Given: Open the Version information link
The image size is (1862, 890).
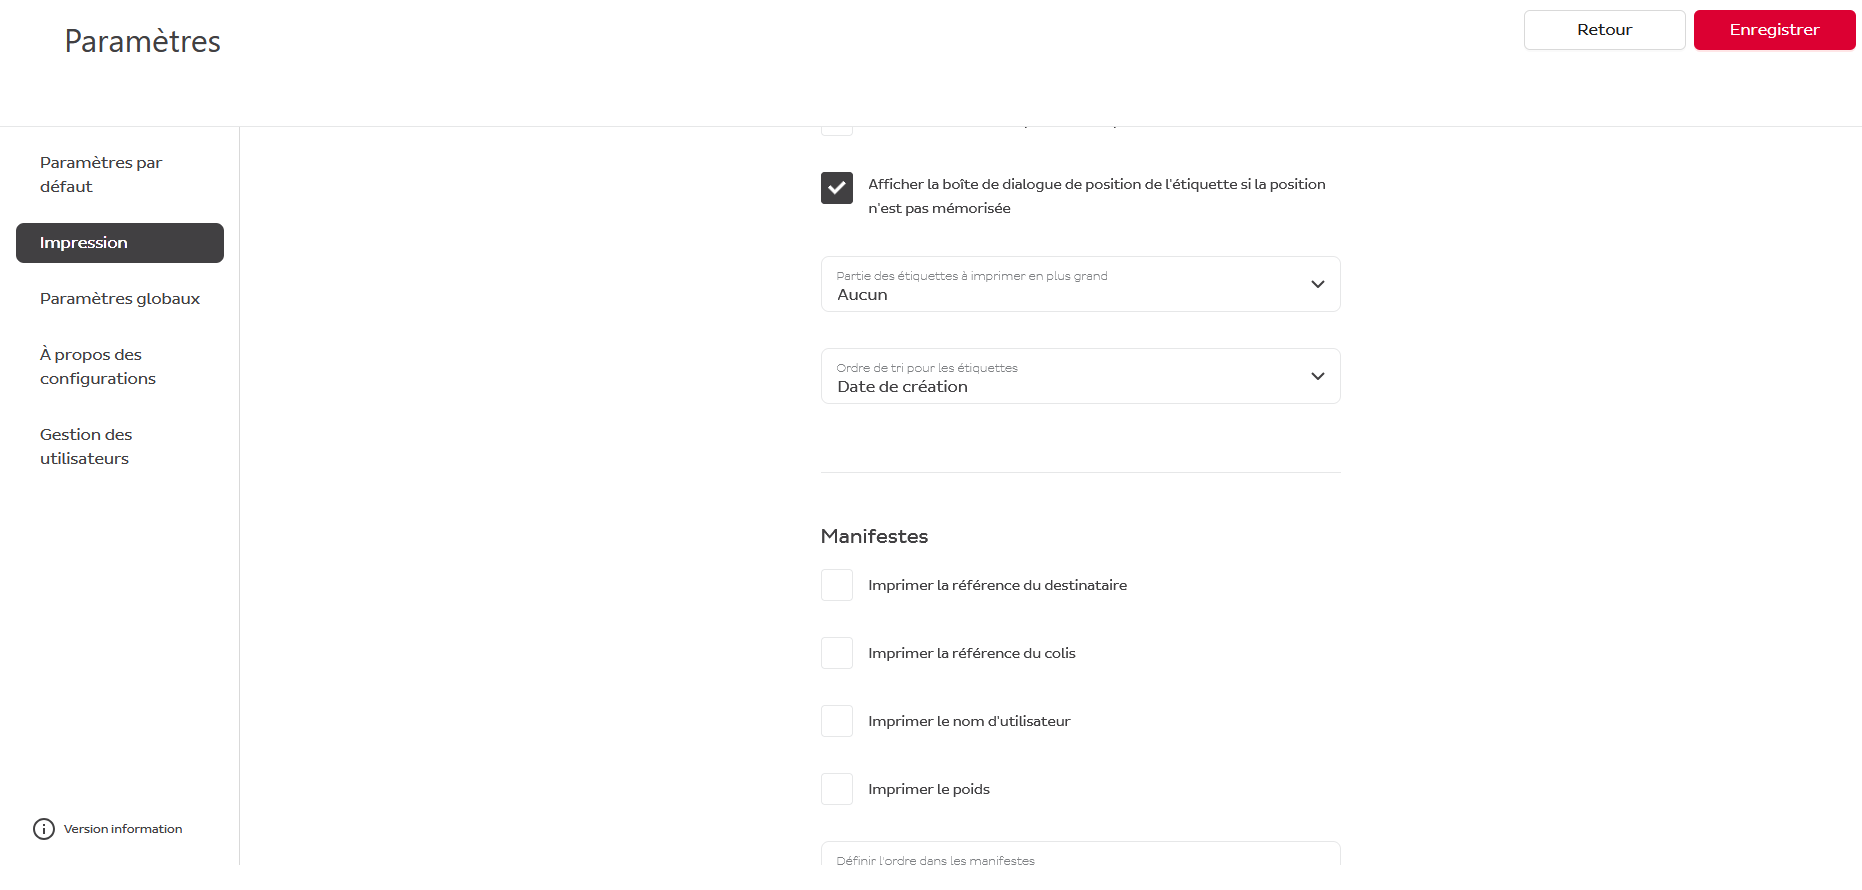Looking at the screenshot, I should pyautogui.click(x=123, y=829).
